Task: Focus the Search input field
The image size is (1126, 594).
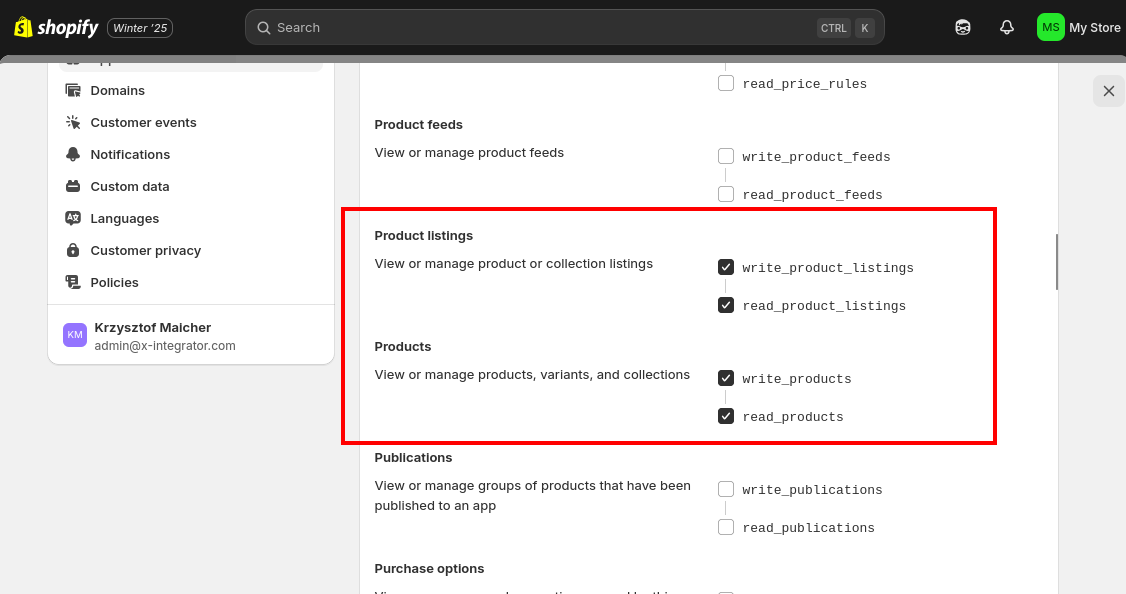Action: (564, 27)
